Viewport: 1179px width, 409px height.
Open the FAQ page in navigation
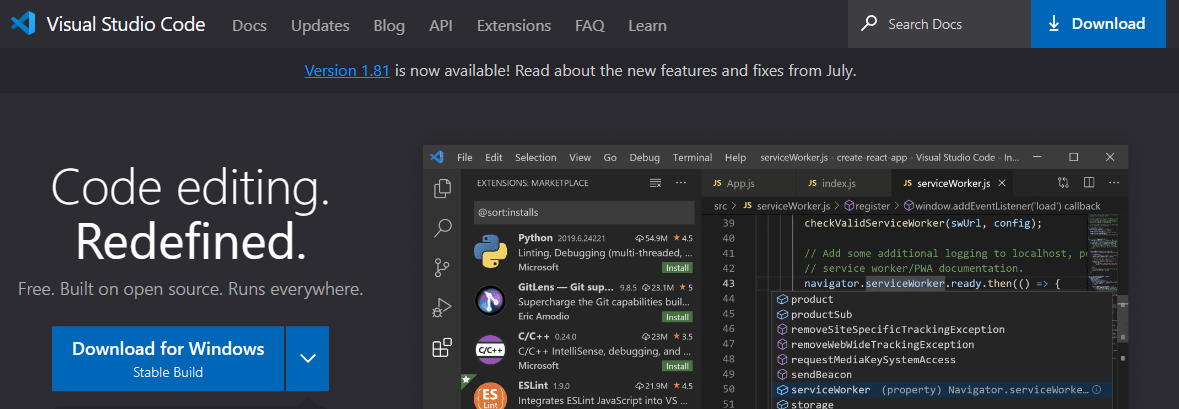(590, 26)
